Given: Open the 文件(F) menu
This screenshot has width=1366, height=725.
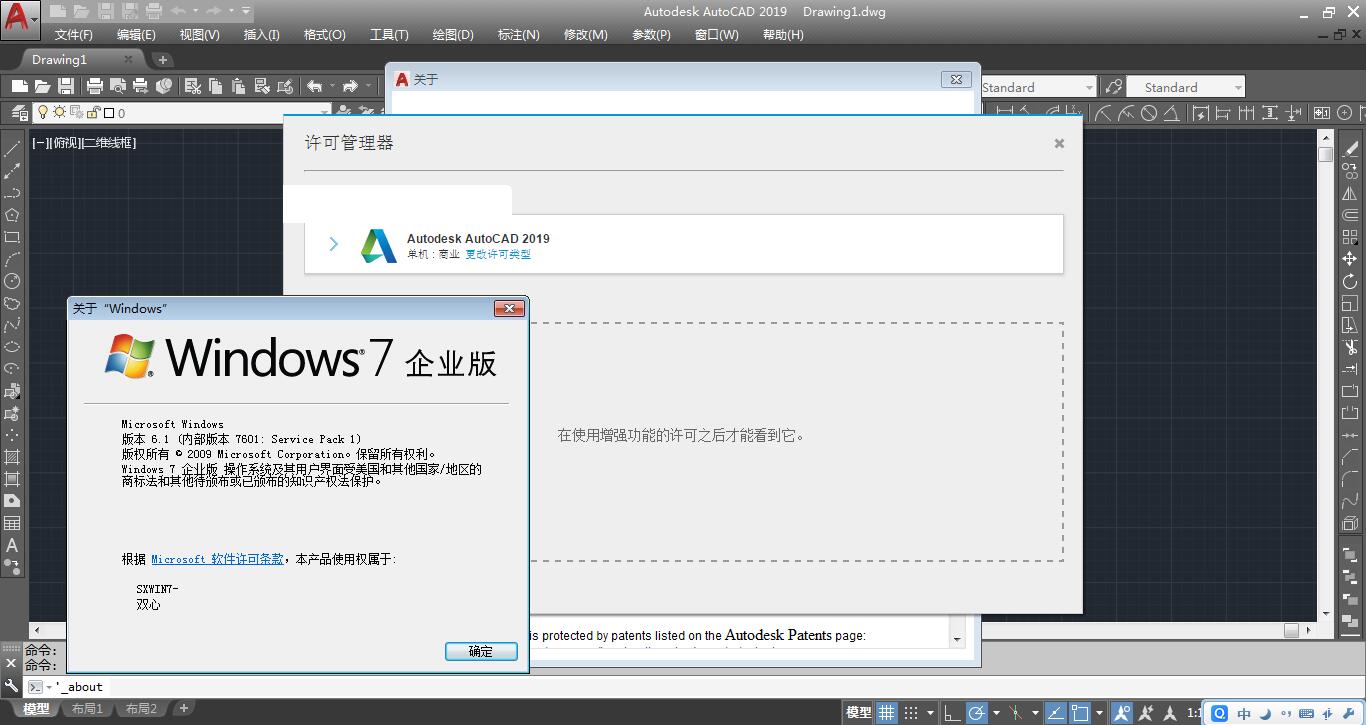Looking at the screenshot, I should pos(73,34).
